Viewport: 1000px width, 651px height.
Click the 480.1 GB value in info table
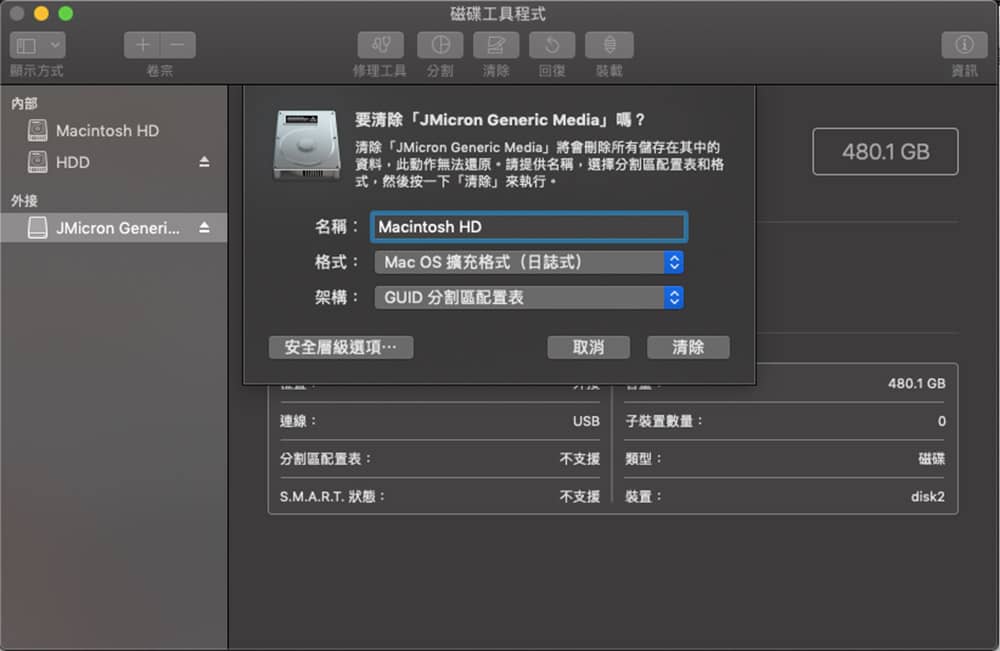[917, 384]
